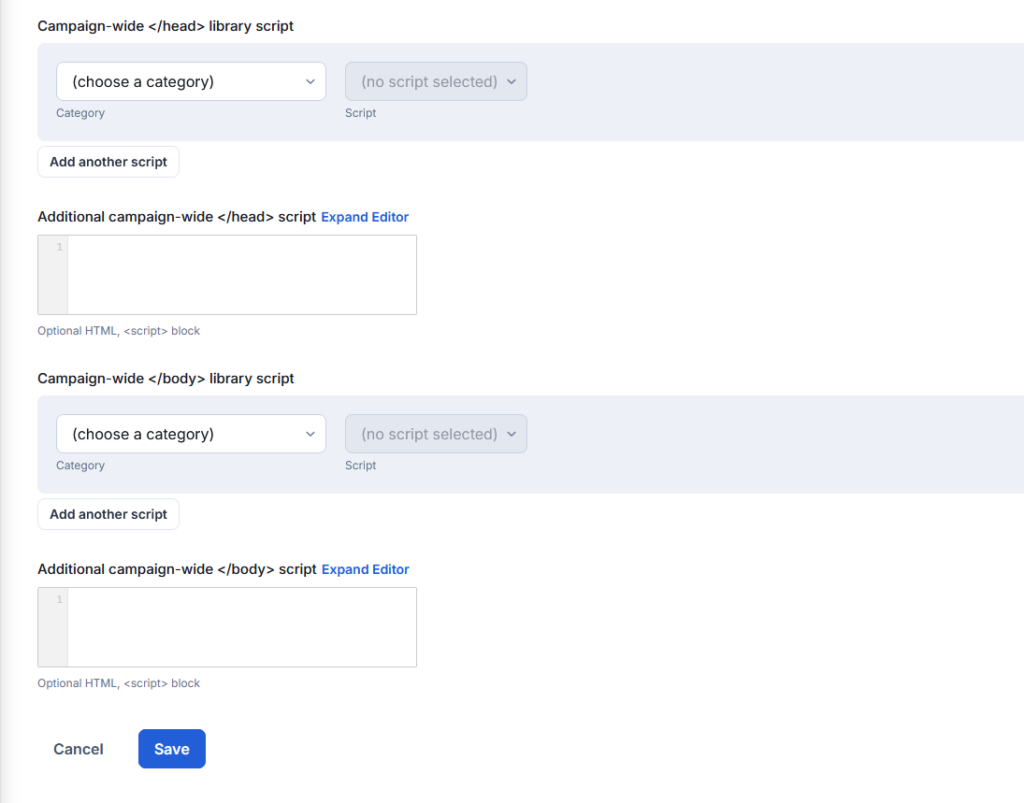Click the Category label under </body> library
The height and width of the screenshot is (803, 1024).
[80, 465]
